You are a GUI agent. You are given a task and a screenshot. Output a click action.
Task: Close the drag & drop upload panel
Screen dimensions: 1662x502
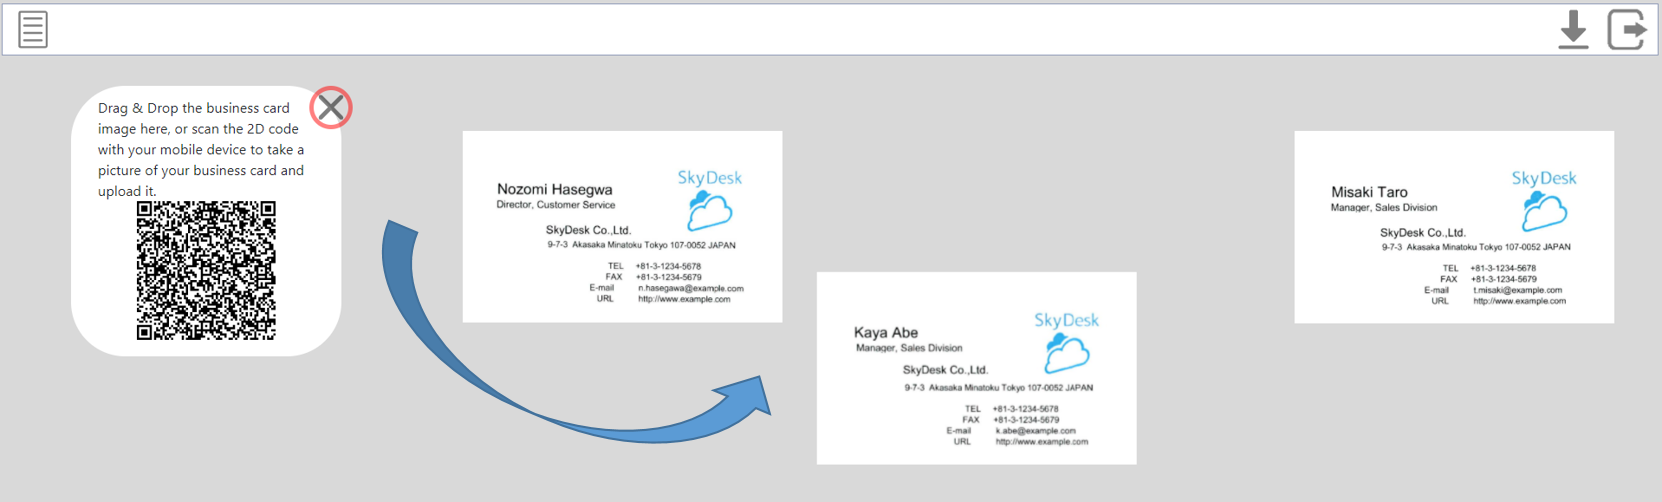tap(331, 107)
